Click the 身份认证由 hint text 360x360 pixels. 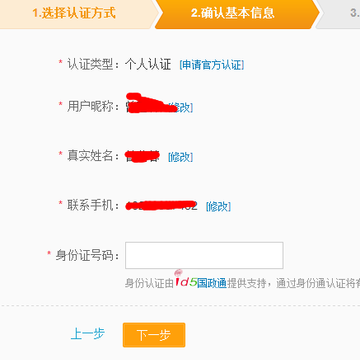[x=149, y=284]
